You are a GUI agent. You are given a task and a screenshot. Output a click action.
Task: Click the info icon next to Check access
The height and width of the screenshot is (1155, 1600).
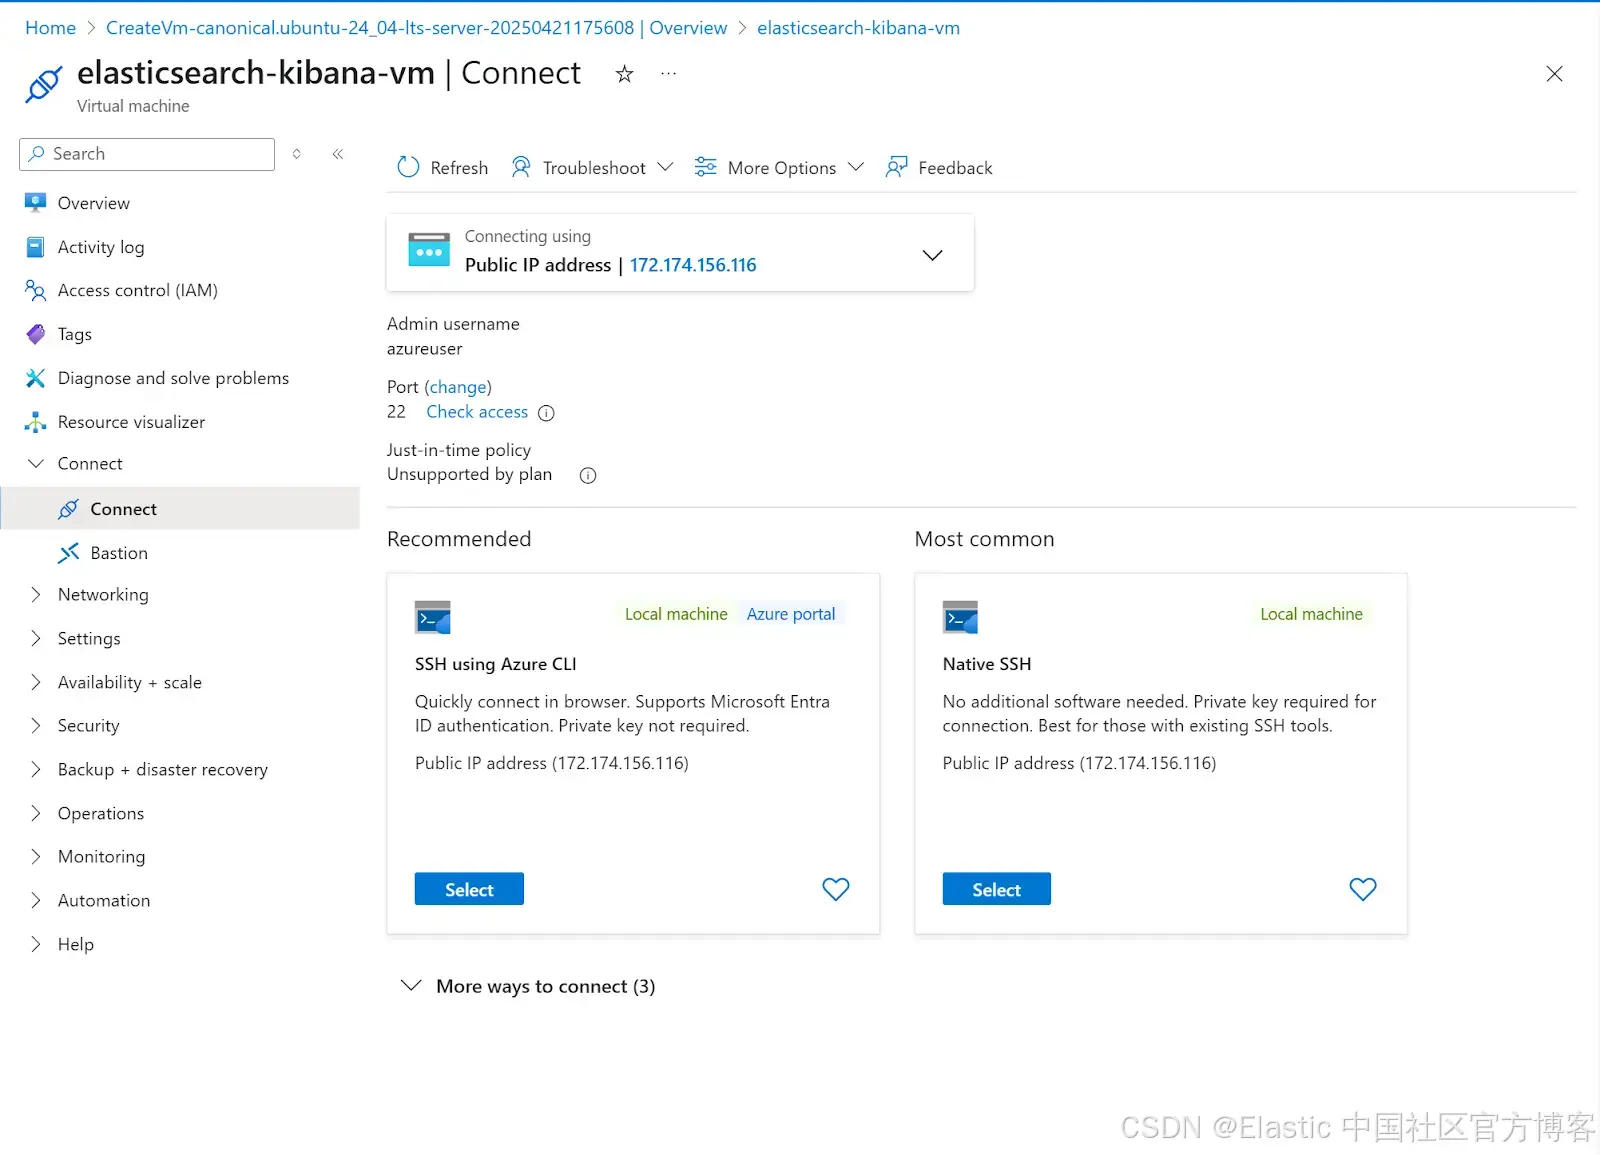[546, 413]
